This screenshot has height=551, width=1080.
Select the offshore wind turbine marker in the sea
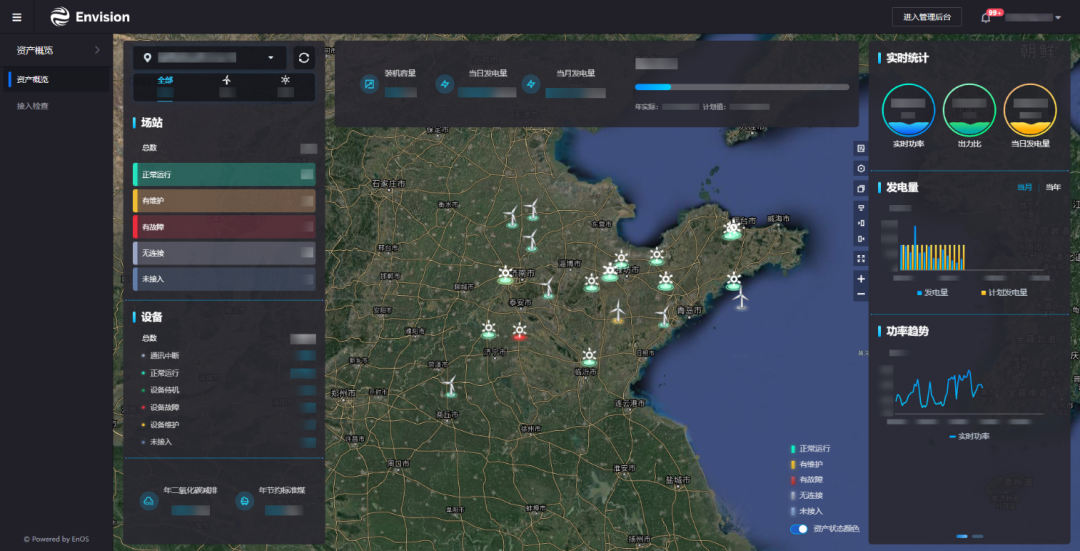(741, 298)
